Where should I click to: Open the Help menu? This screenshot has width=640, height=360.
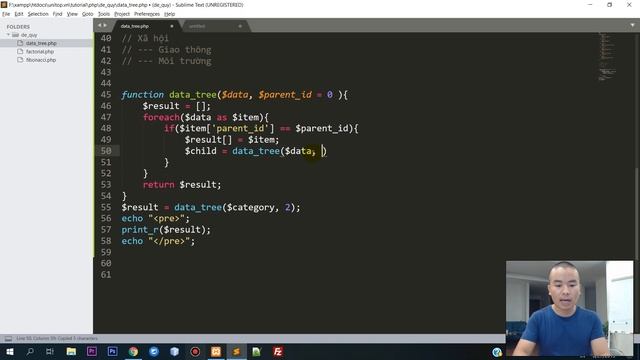tap(169, 14)
